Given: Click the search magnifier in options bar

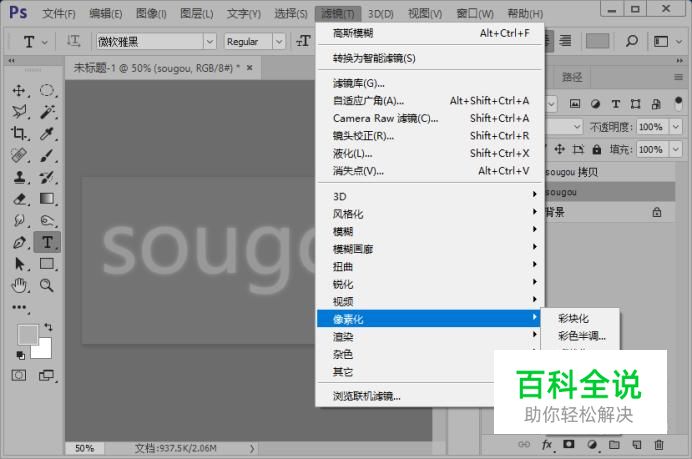Looking at the screenshot, I should (632, 41).
